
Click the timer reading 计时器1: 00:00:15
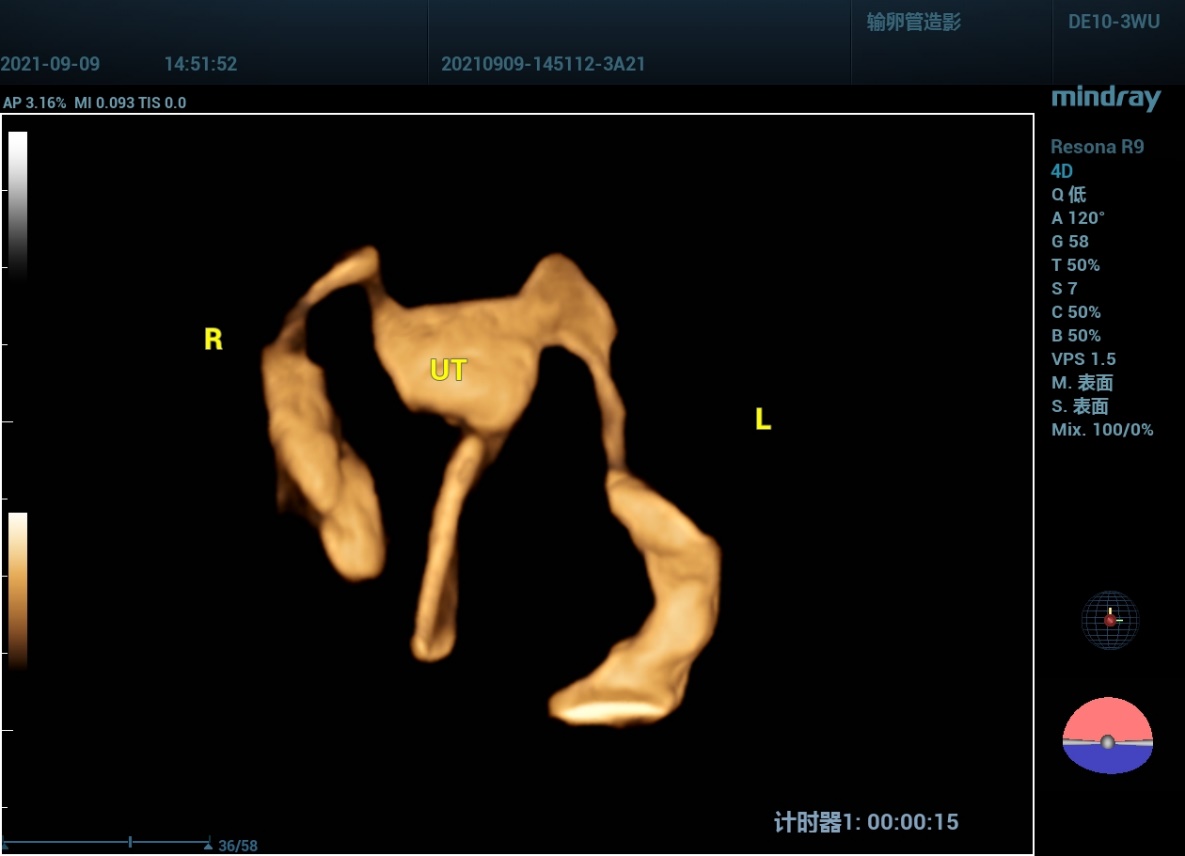(866, 822)
